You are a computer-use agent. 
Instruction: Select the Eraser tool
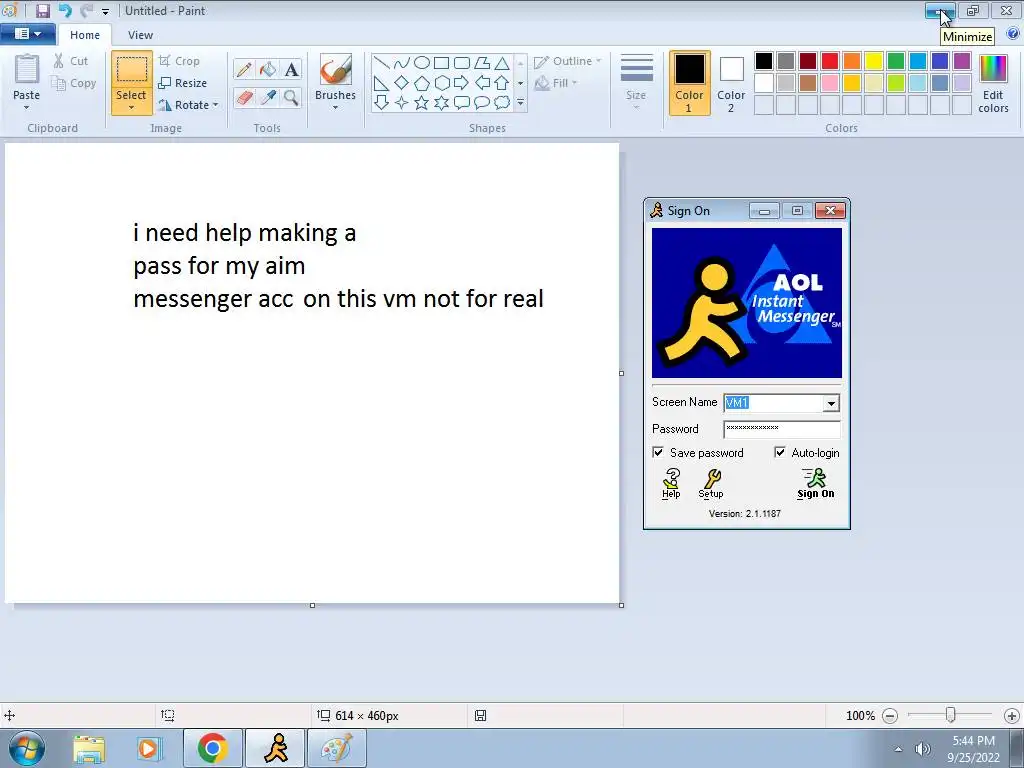[x=244, y=97]
